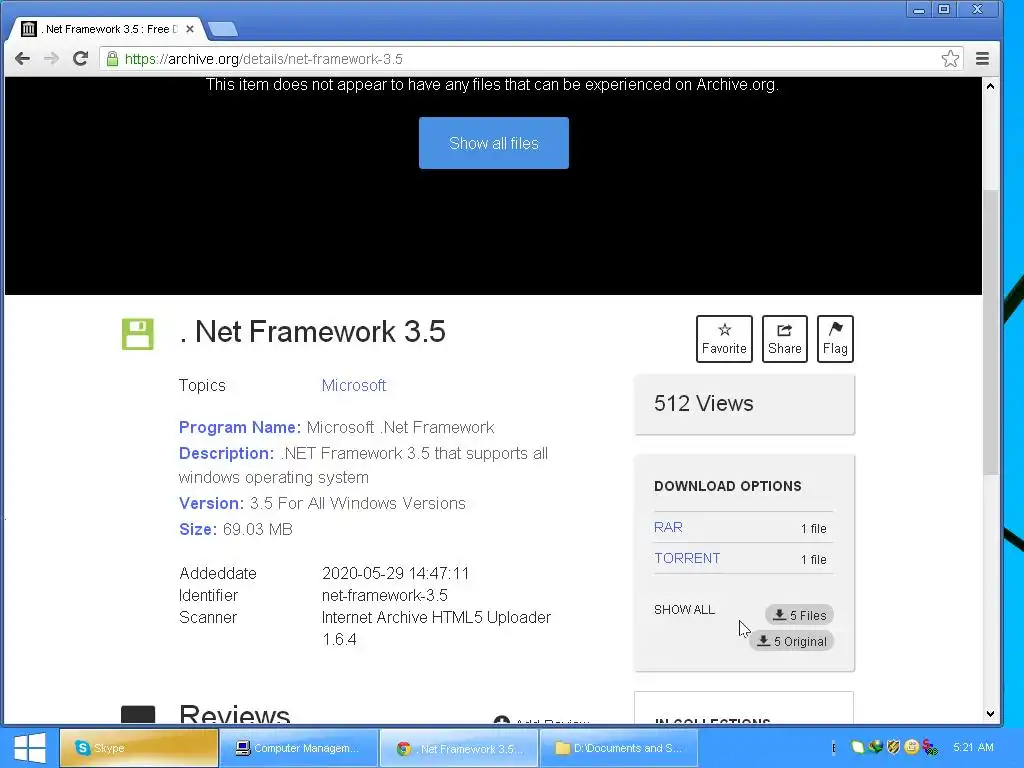The height and width of the screenshot is (768, 1024).
Task: Click the '. Net Framework 3.5' title
Action: pos(313,332)
